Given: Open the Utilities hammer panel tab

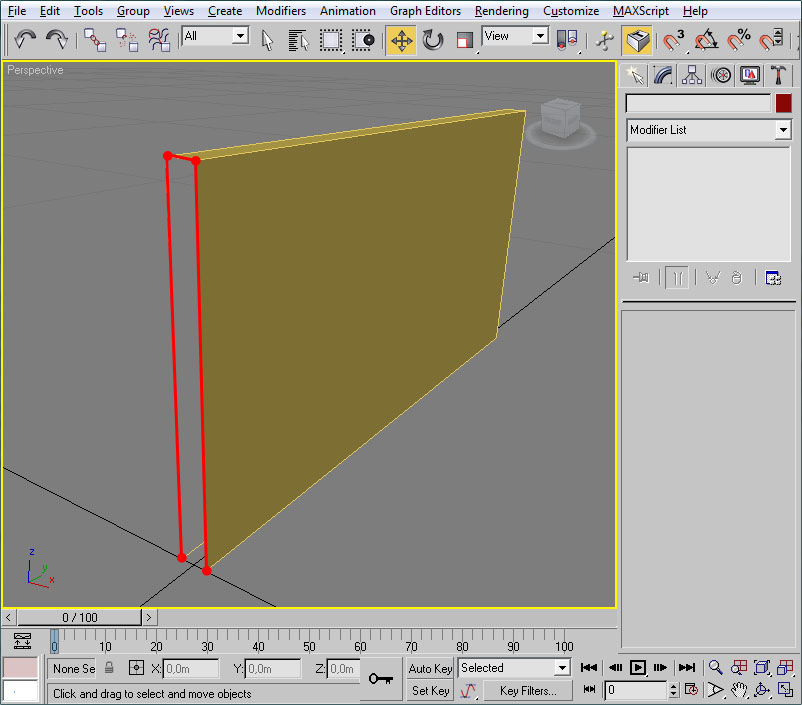Looking at the screenshot, I should coord(781,75).
